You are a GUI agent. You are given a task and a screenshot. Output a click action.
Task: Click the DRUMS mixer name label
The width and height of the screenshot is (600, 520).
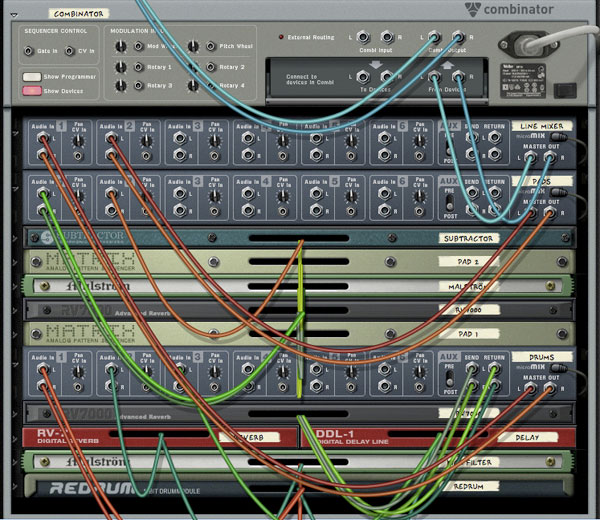coord(542,357)
